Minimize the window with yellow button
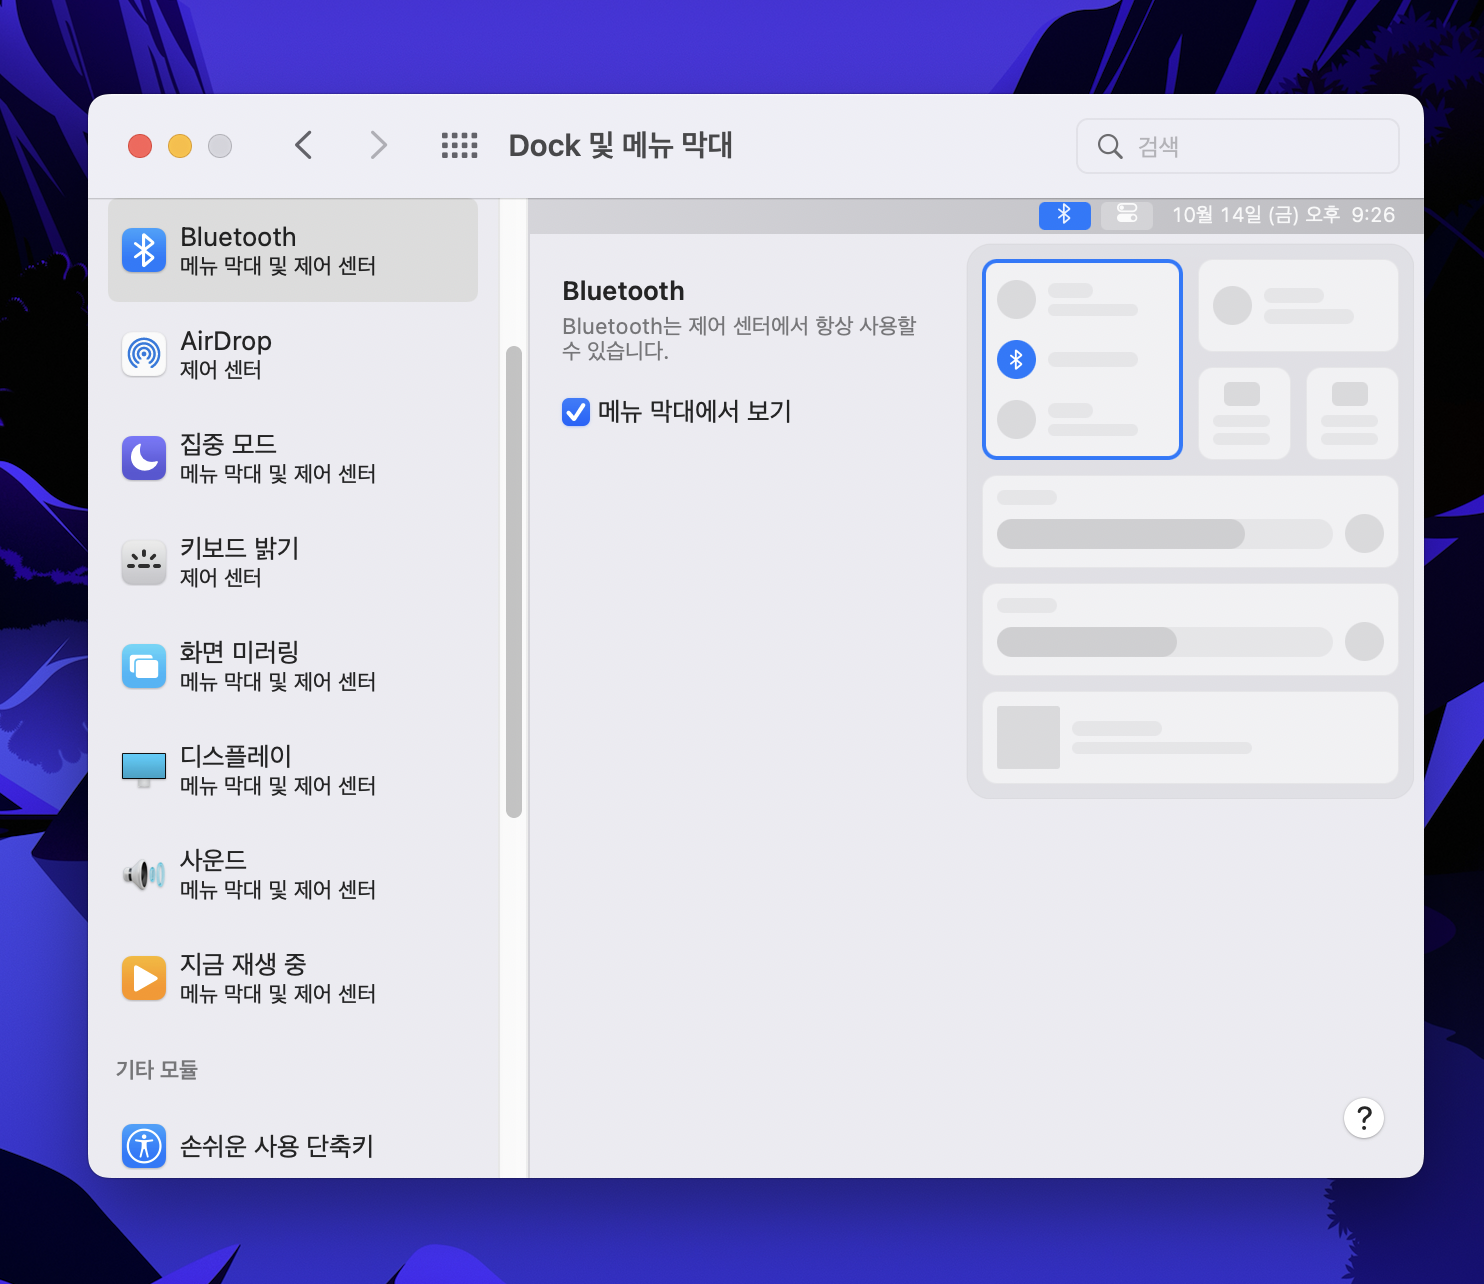Viewport: 1484px width, 1284px height. (180, 146)
